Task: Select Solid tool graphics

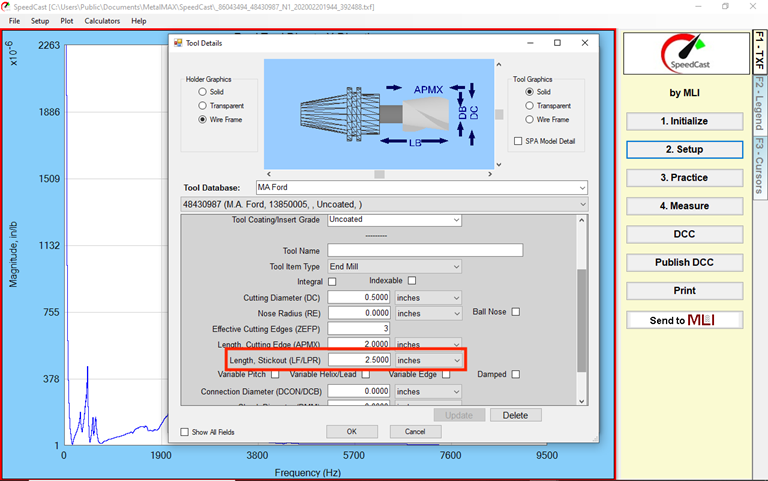Action: tap(529, 92)
